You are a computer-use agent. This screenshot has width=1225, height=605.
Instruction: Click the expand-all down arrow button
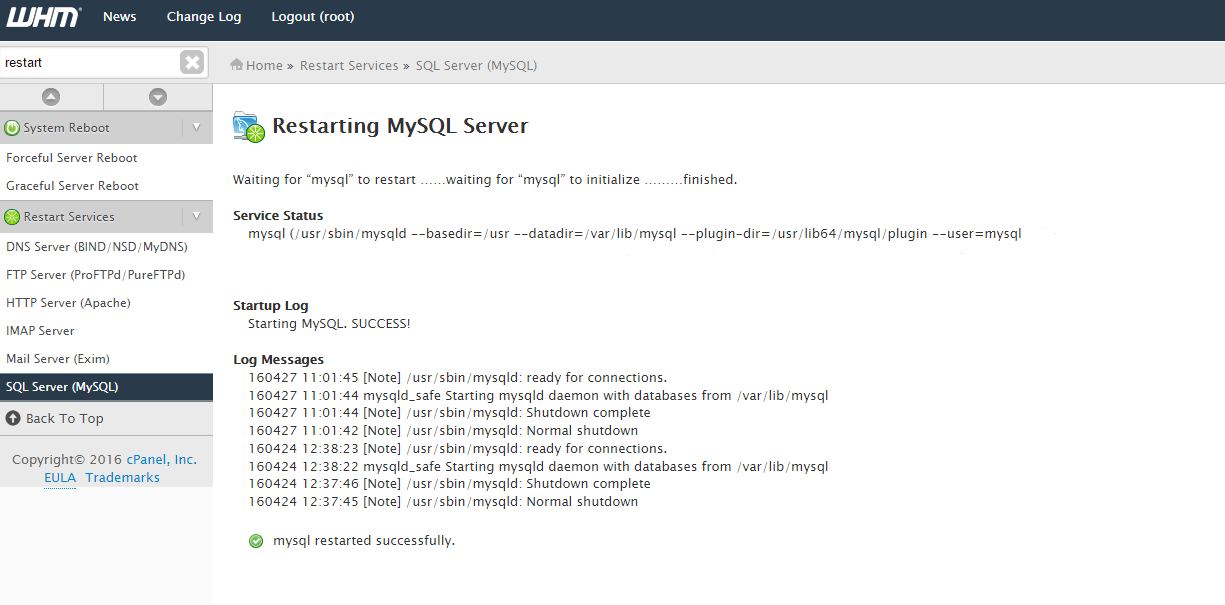click(158, 97)
